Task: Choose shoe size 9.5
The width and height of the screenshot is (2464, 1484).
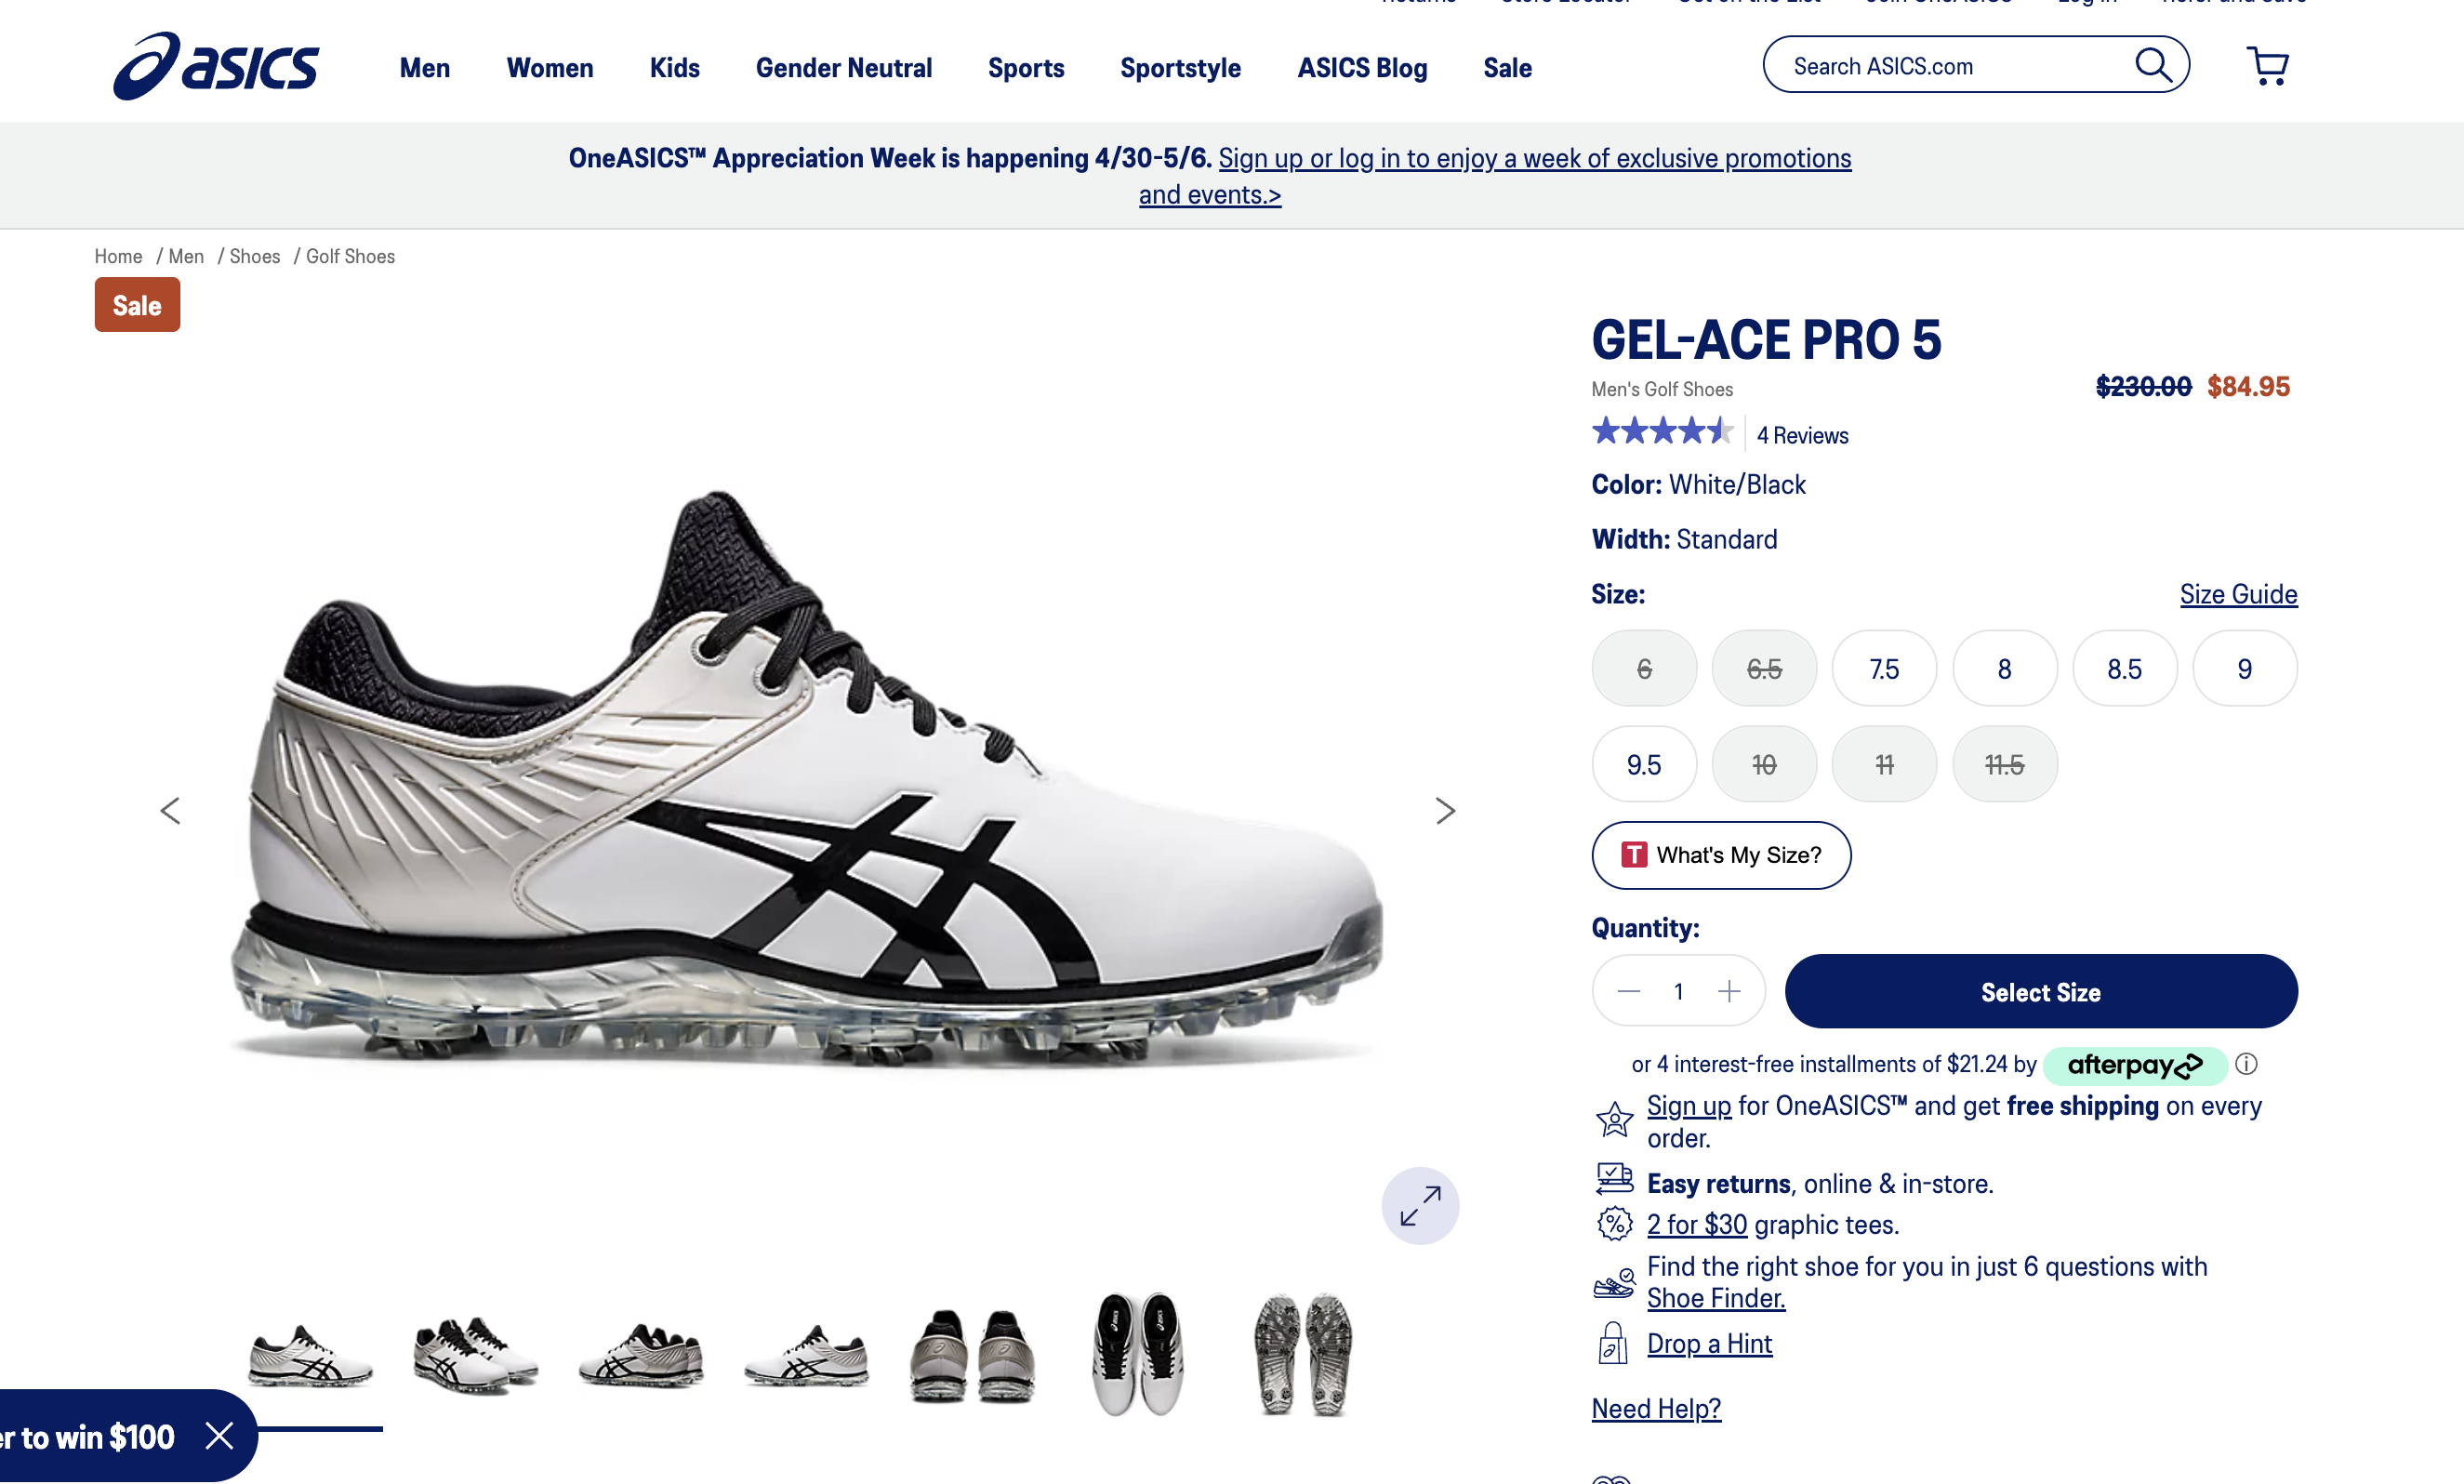Action: [x=1644, y=764]
